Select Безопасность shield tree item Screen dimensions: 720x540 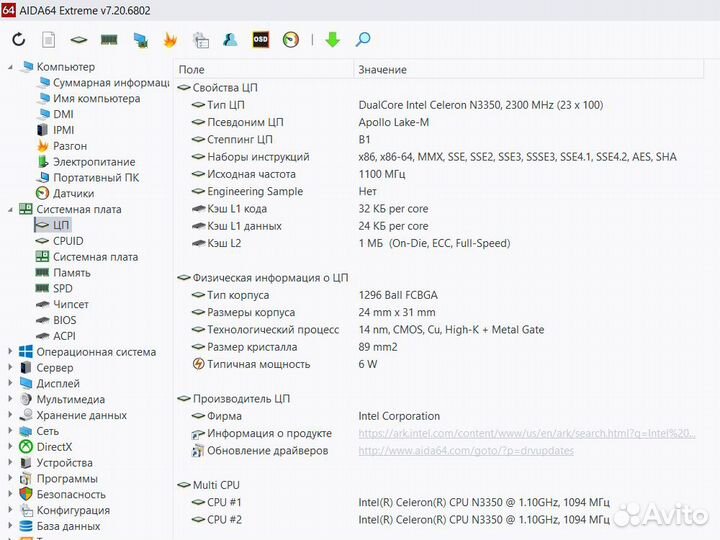(62, 495)
